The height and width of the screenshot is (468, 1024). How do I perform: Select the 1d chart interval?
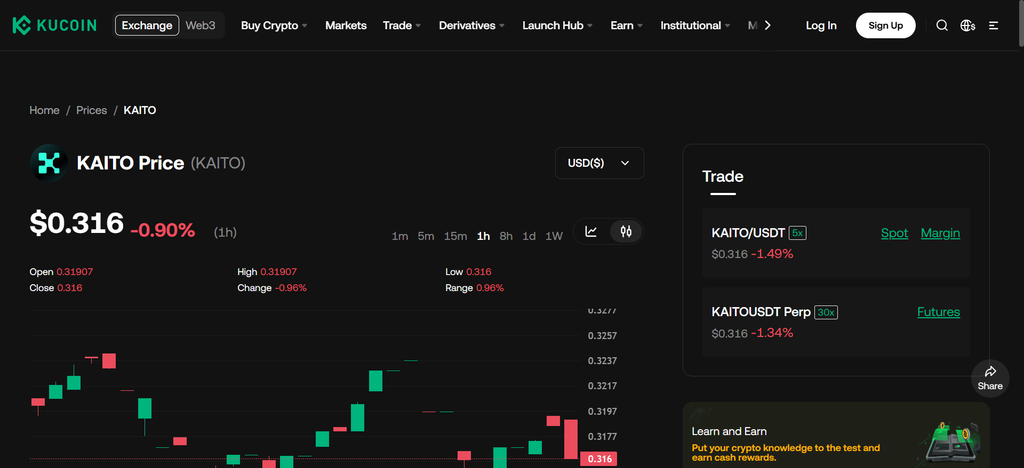pyautogui.click(x=529, y=236)
